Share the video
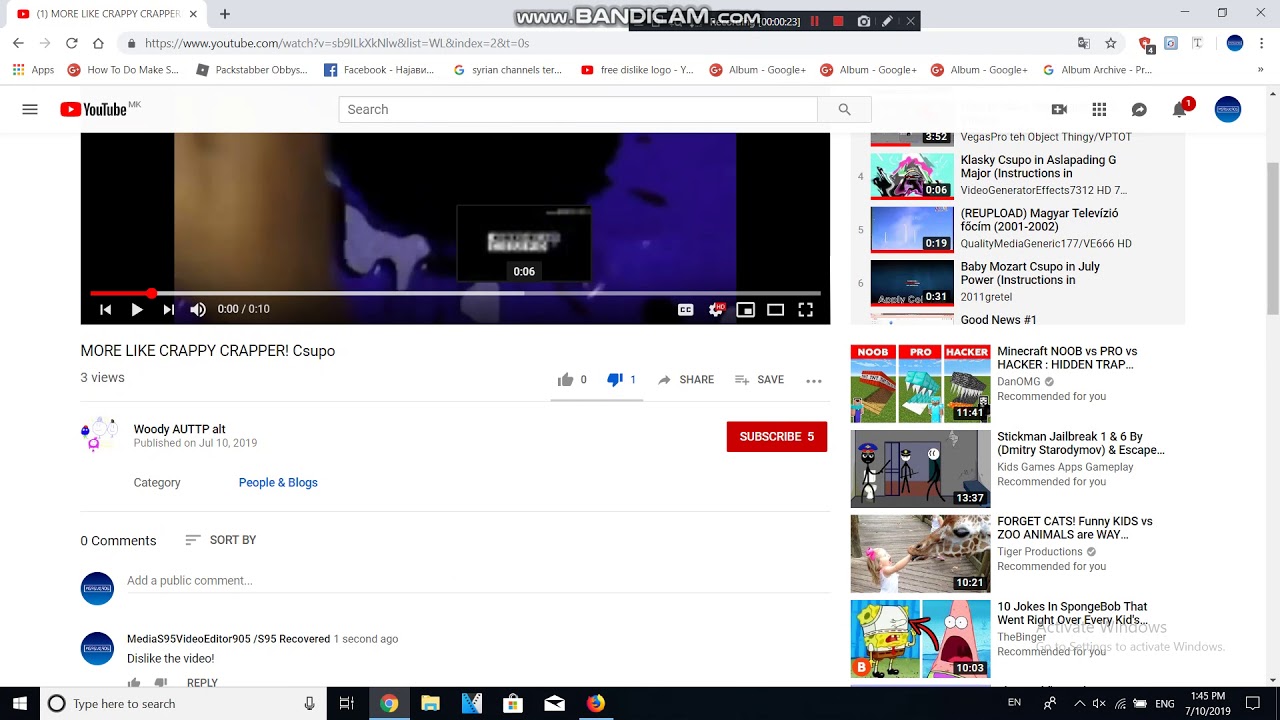The image size is (1280, 720). pos(686,380)
